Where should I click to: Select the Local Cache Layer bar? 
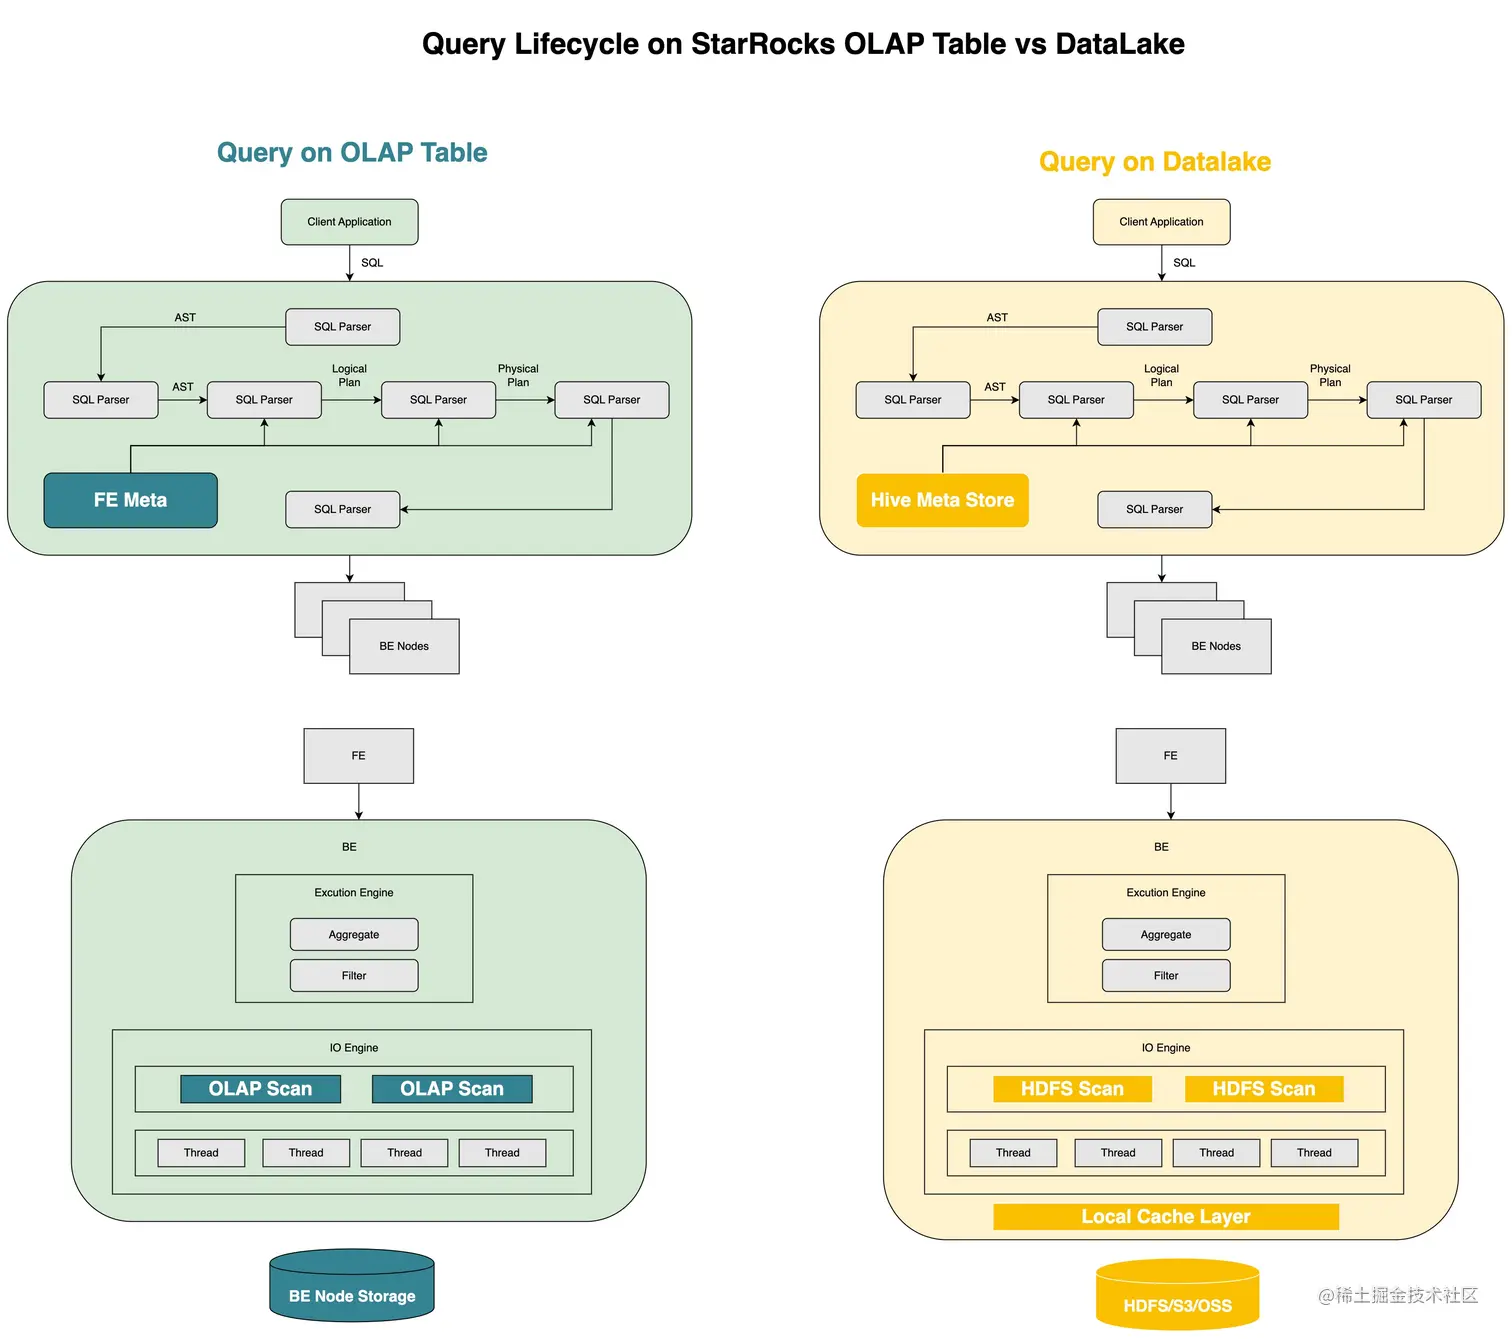[x=1166, y=1217]
